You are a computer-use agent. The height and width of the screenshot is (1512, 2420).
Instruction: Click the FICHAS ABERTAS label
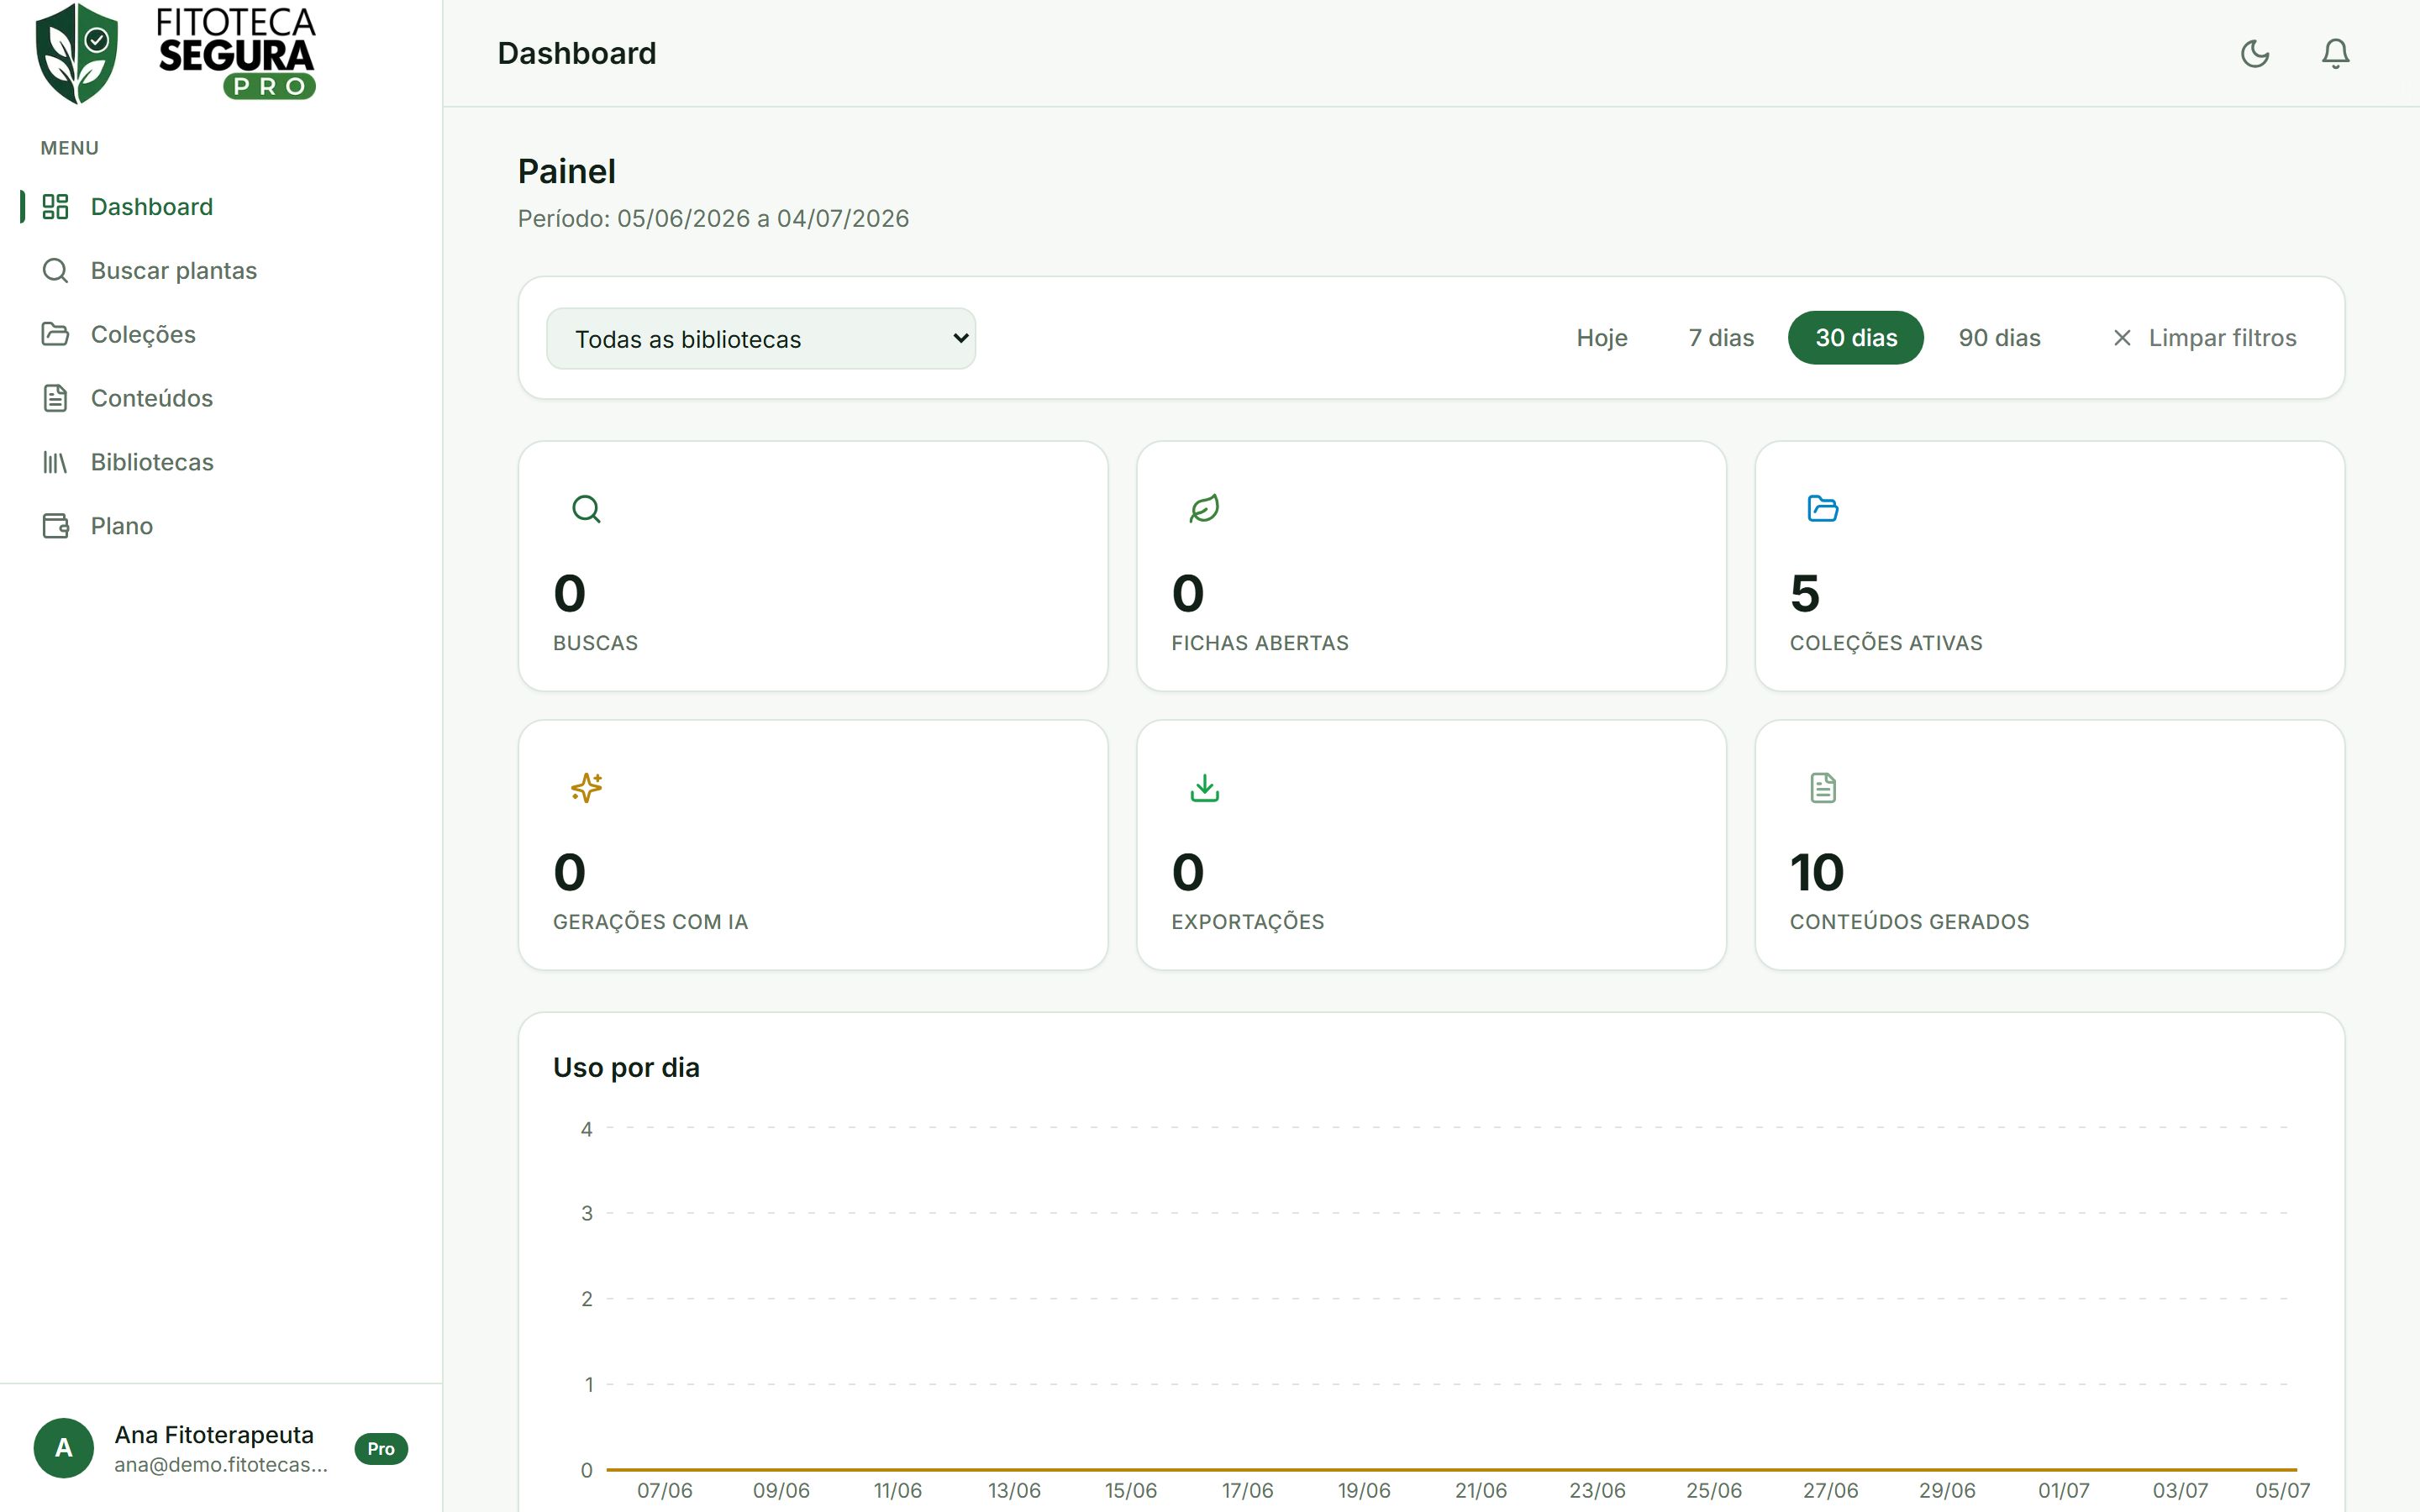pyautogui.click(x=1260, y=643)
